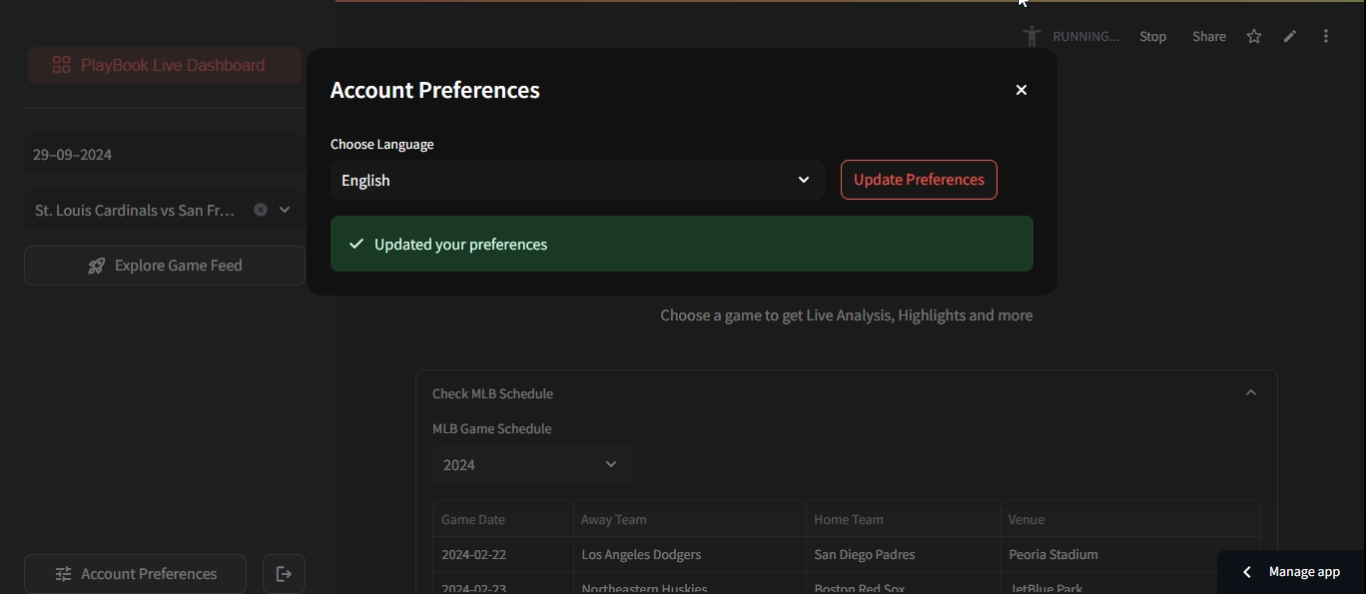
Task: Click the Share option
Action: click(1209, 36)
